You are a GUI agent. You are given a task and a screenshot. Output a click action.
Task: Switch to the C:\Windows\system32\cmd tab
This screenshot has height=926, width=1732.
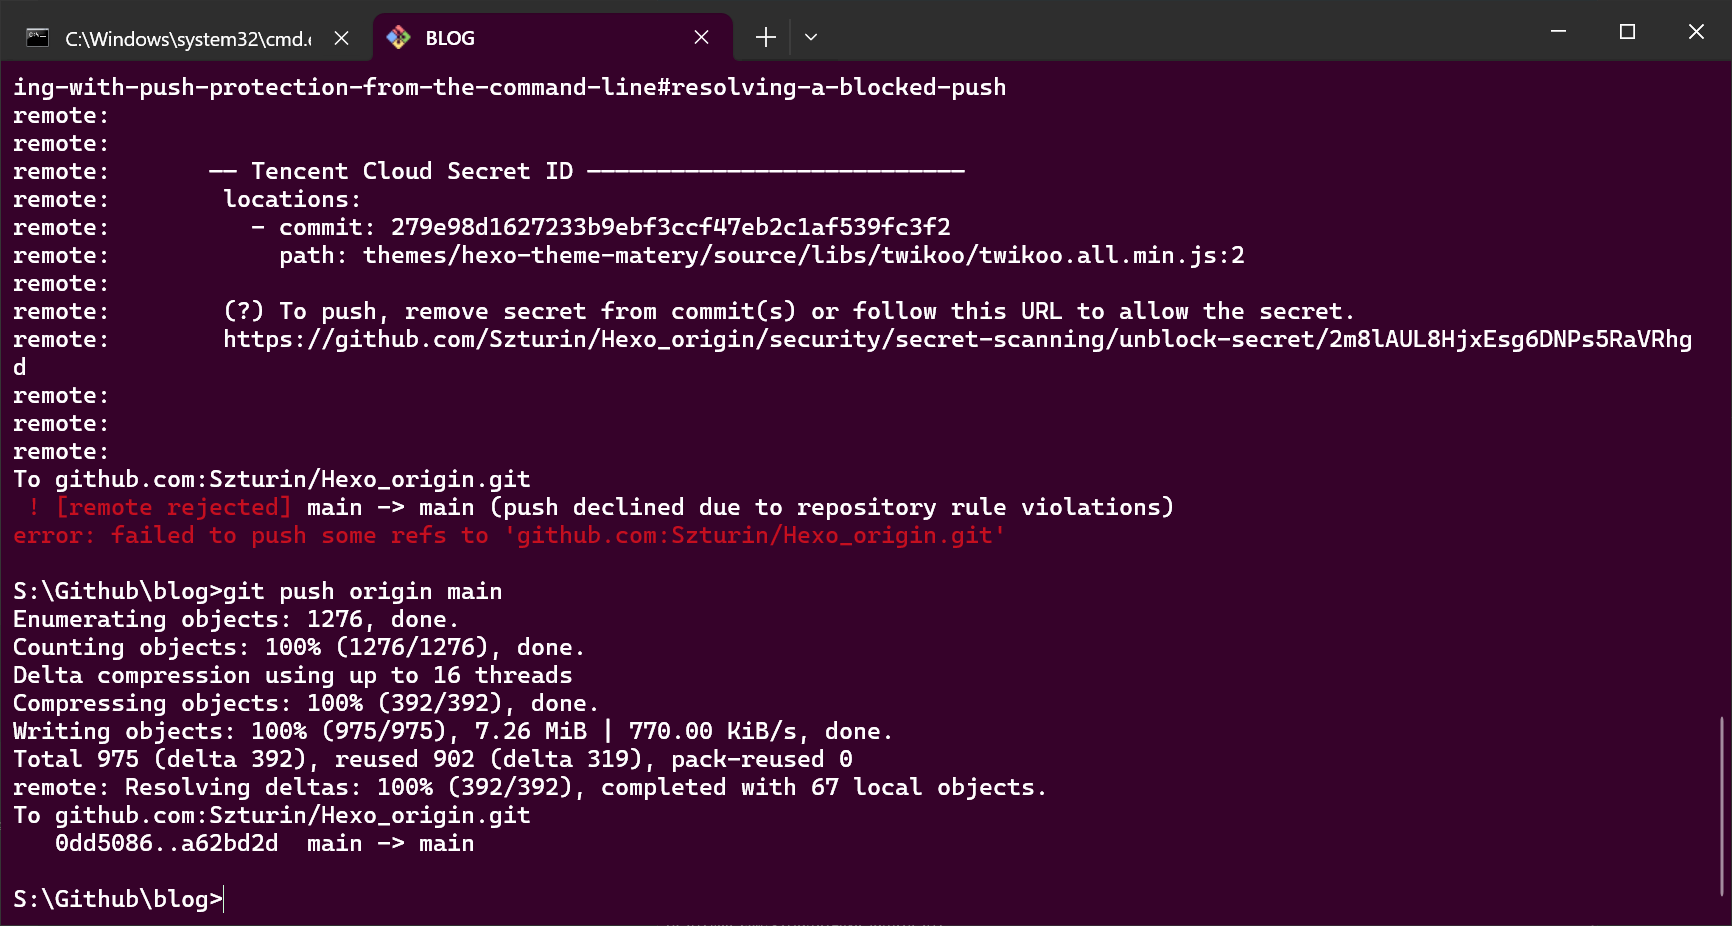point(188,39)
